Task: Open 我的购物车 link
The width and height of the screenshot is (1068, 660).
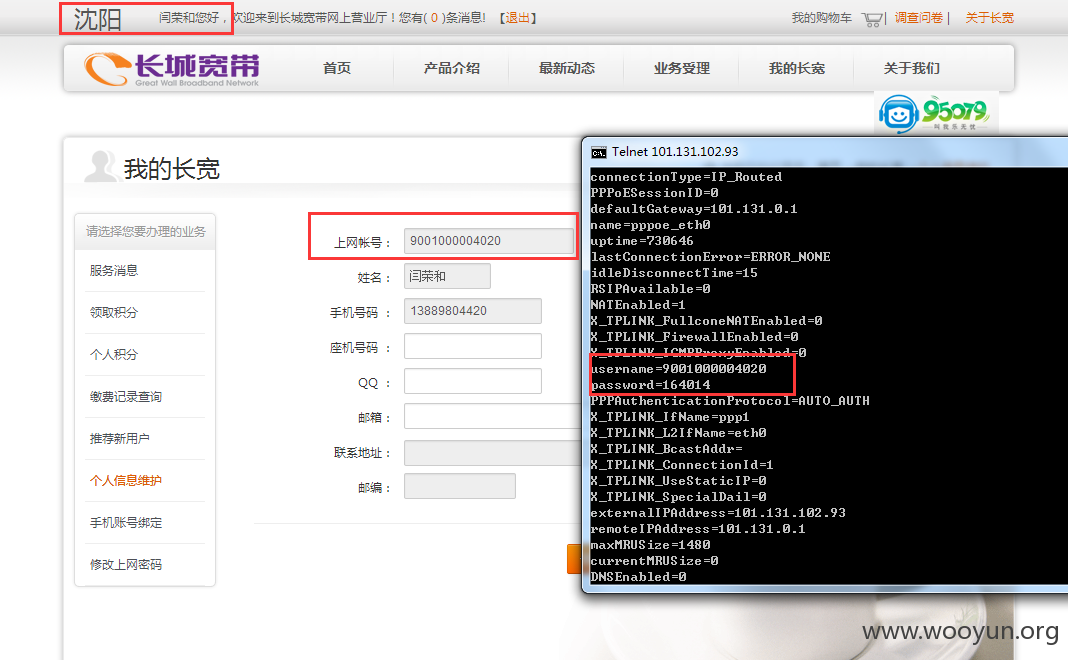Action: tap(821, 18)
